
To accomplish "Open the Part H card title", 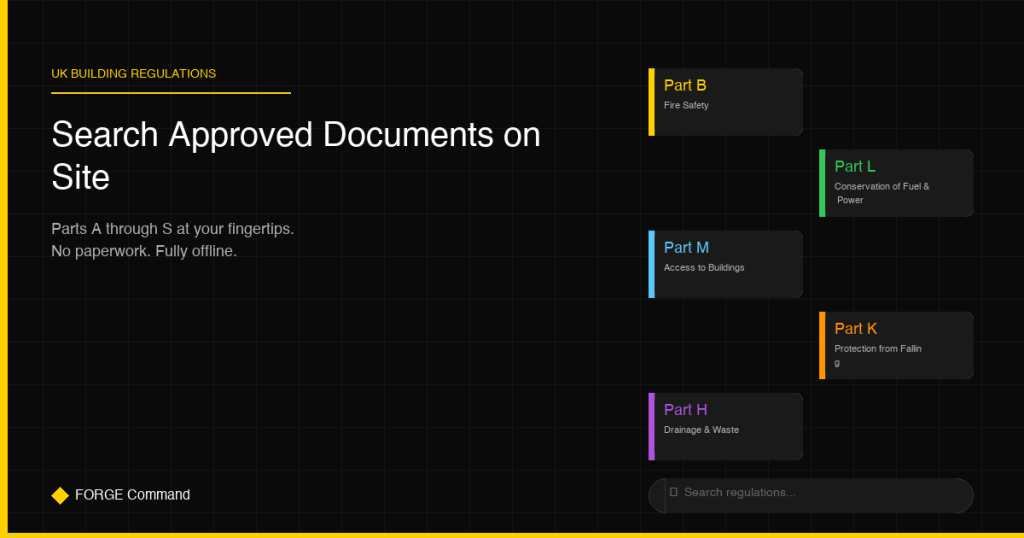I will click(685, 410).
